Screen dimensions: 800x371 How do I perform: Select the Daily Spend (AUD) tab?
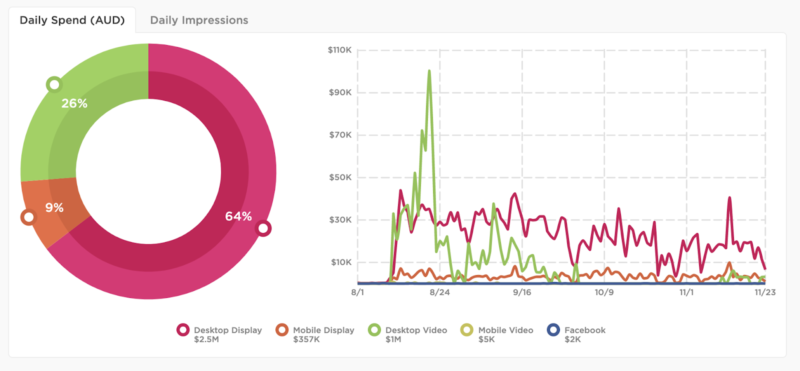(x=72, y=20)
